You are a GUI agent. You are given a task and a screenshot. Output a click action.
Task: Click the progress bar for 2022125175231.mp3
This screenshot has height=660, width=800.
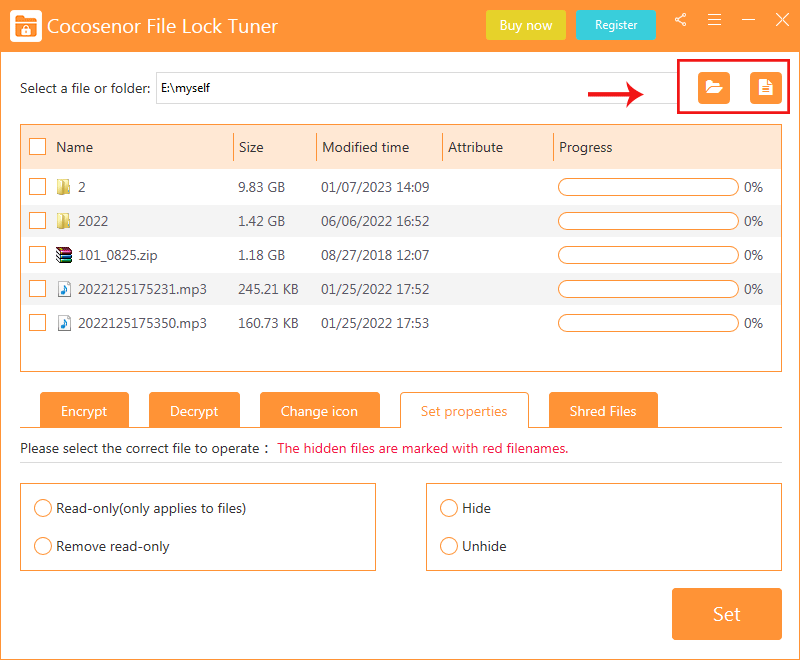pyautogui.click(x=648, y=289)
